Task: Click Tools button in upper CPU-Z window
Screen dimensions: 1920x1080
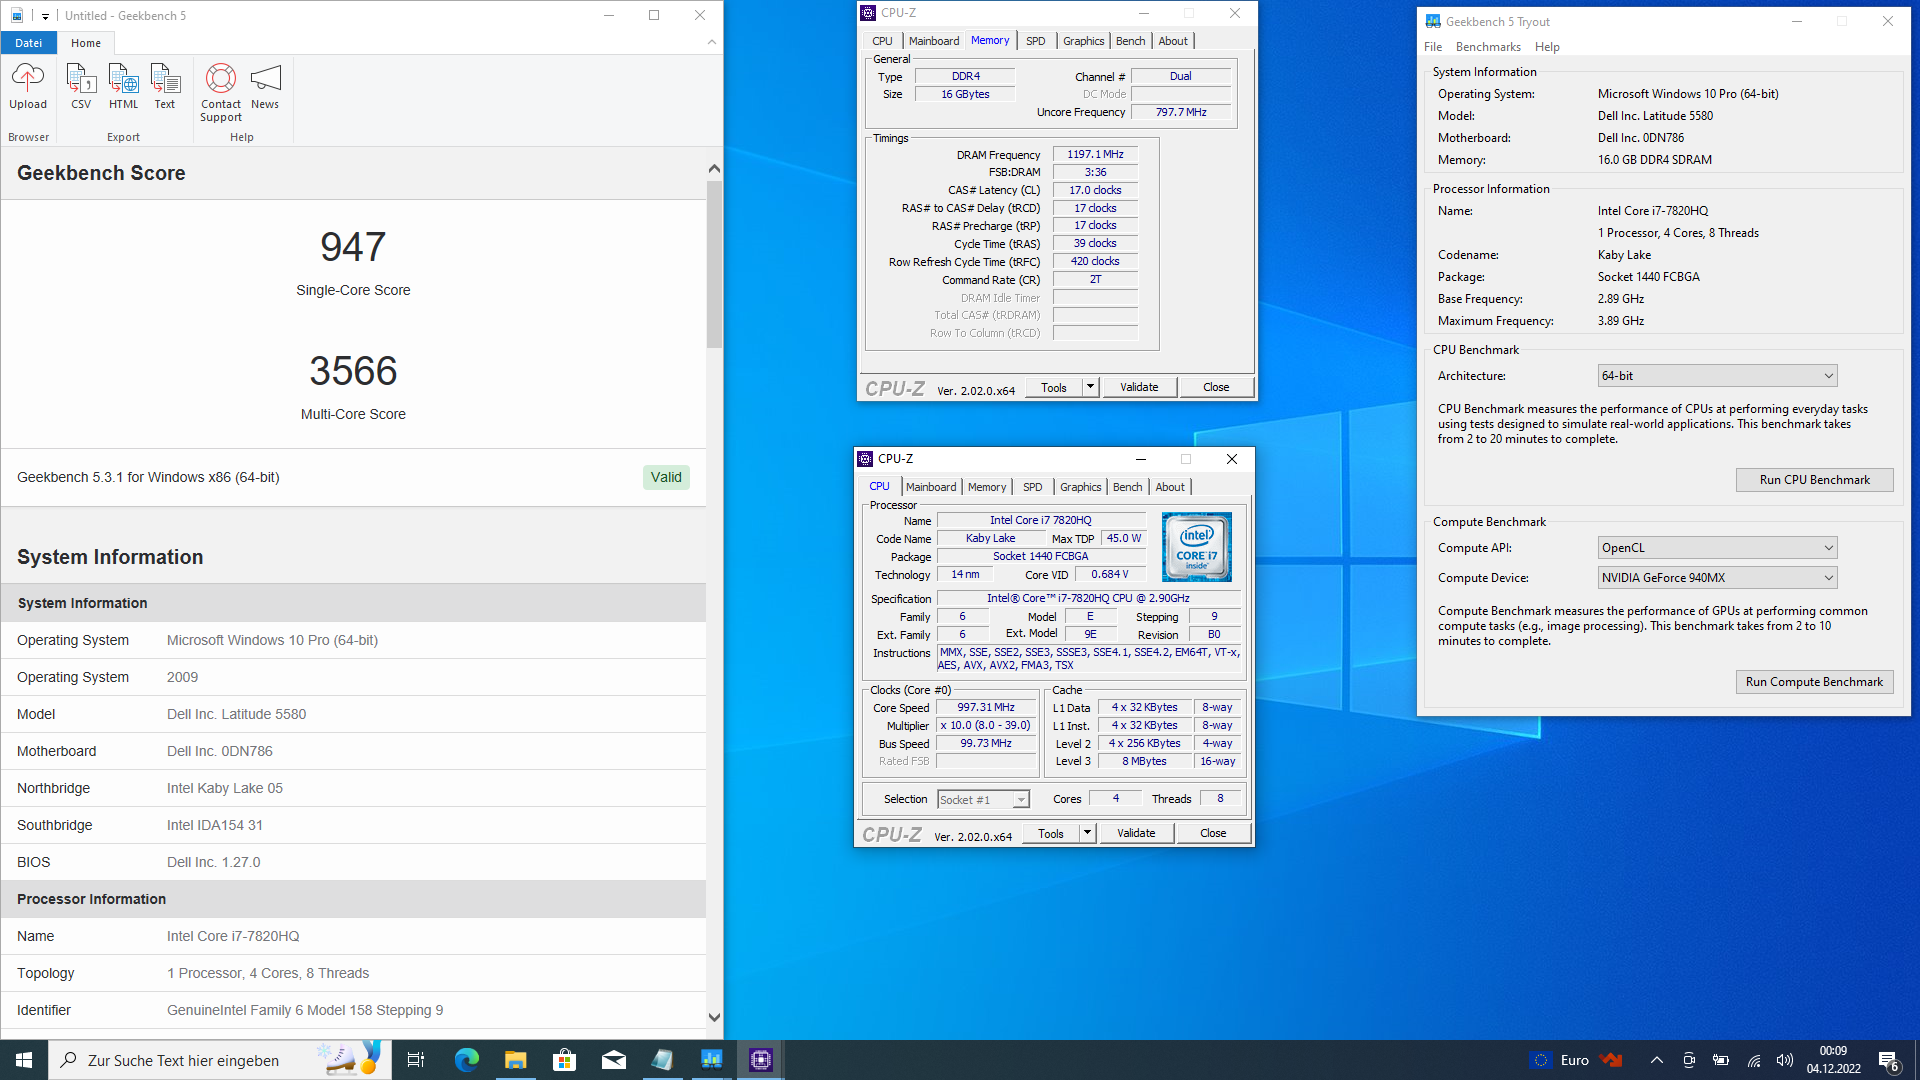Action: click(x=1054, y=387)
